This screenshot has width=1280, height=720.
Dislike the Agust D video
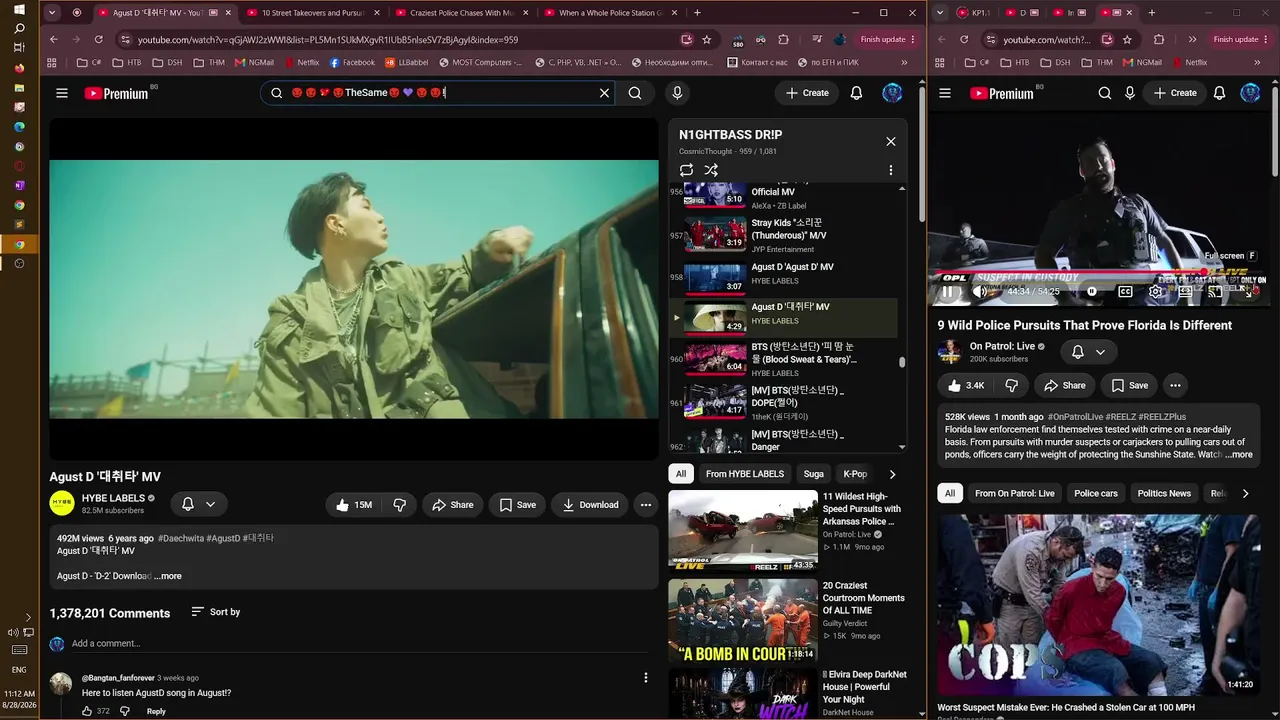[399, 505]
